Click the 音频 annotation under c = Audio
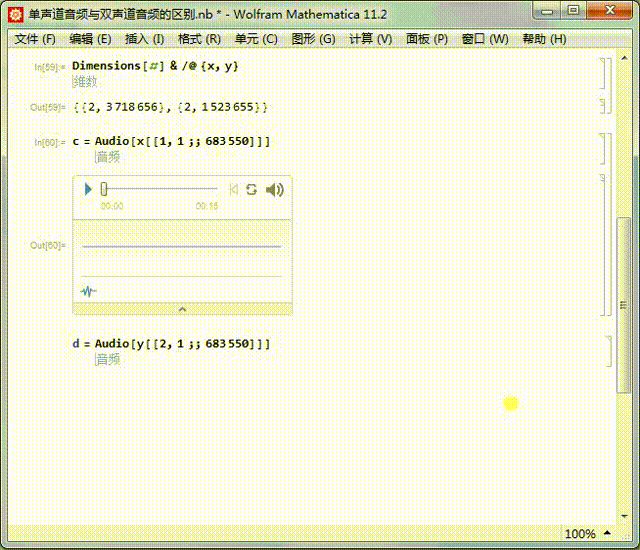 [x=108, y=157]
